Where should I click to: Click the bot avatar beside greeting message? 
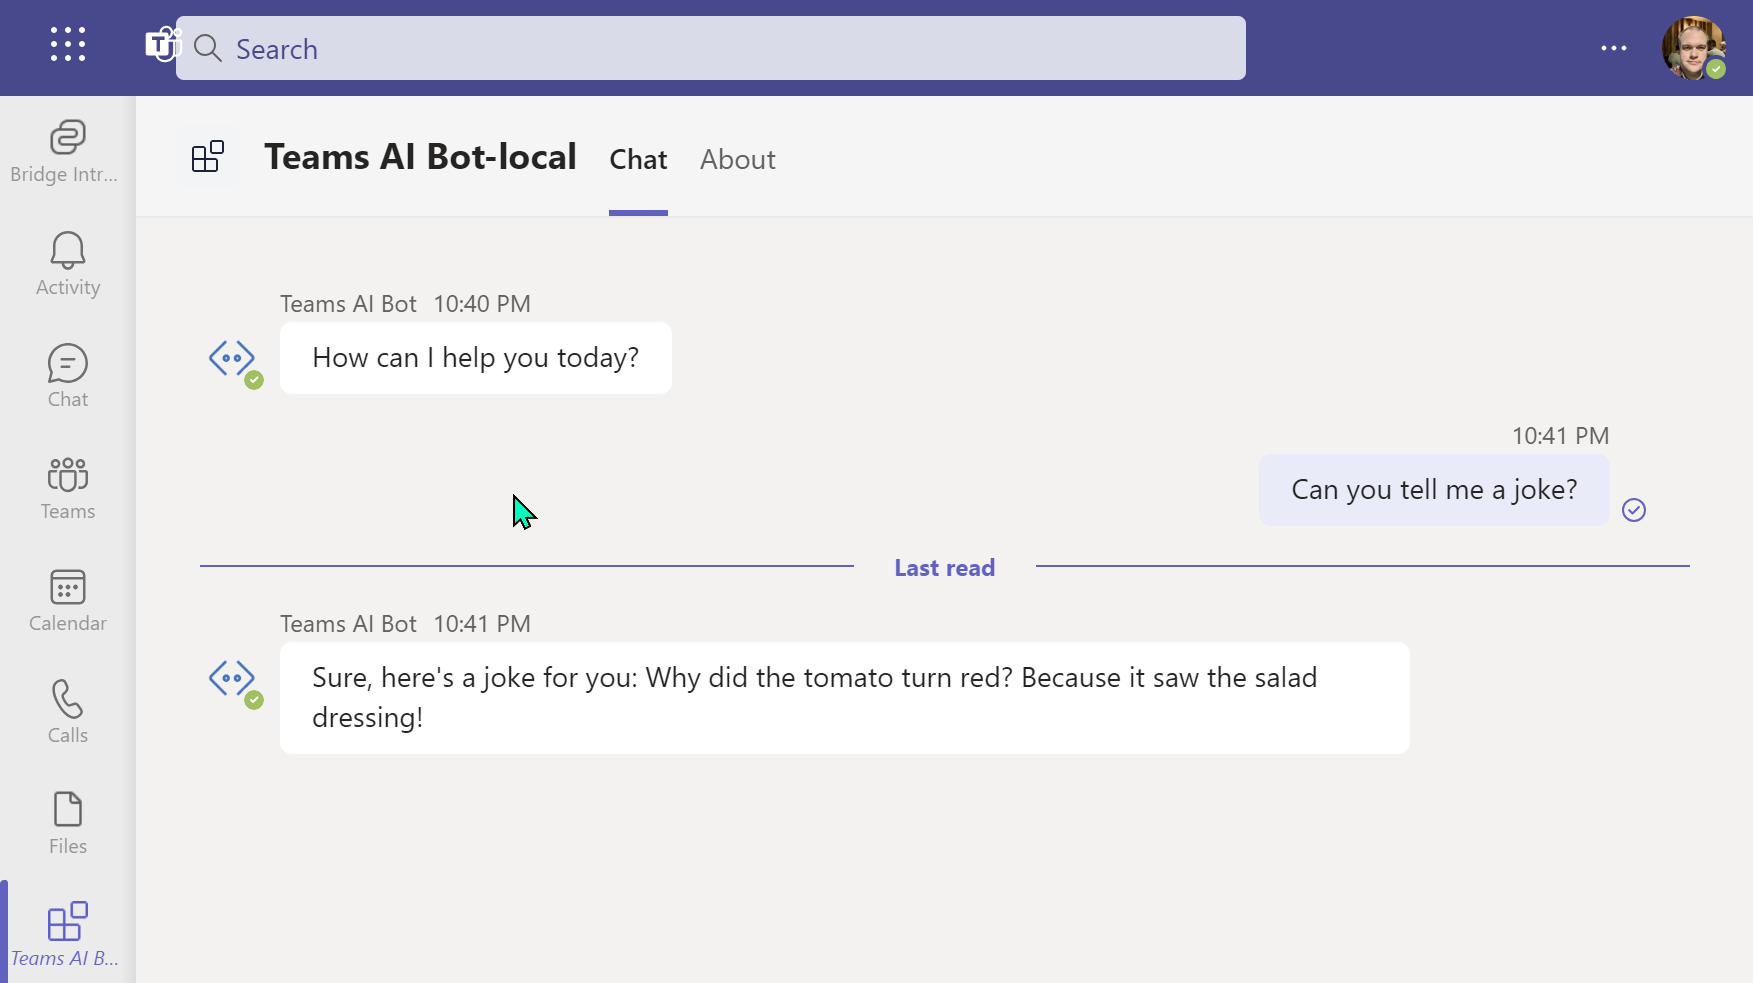point(233,360)
